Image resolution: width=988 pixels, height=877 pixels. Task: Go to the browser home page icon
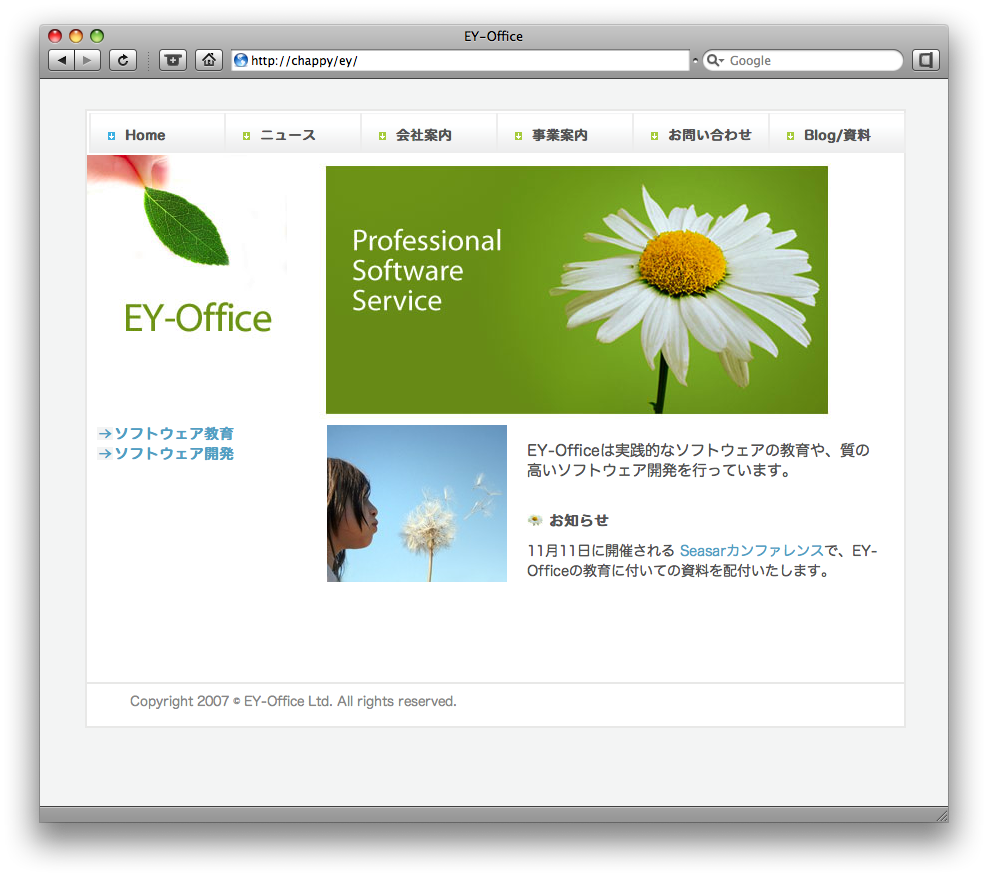pos(209,60)
